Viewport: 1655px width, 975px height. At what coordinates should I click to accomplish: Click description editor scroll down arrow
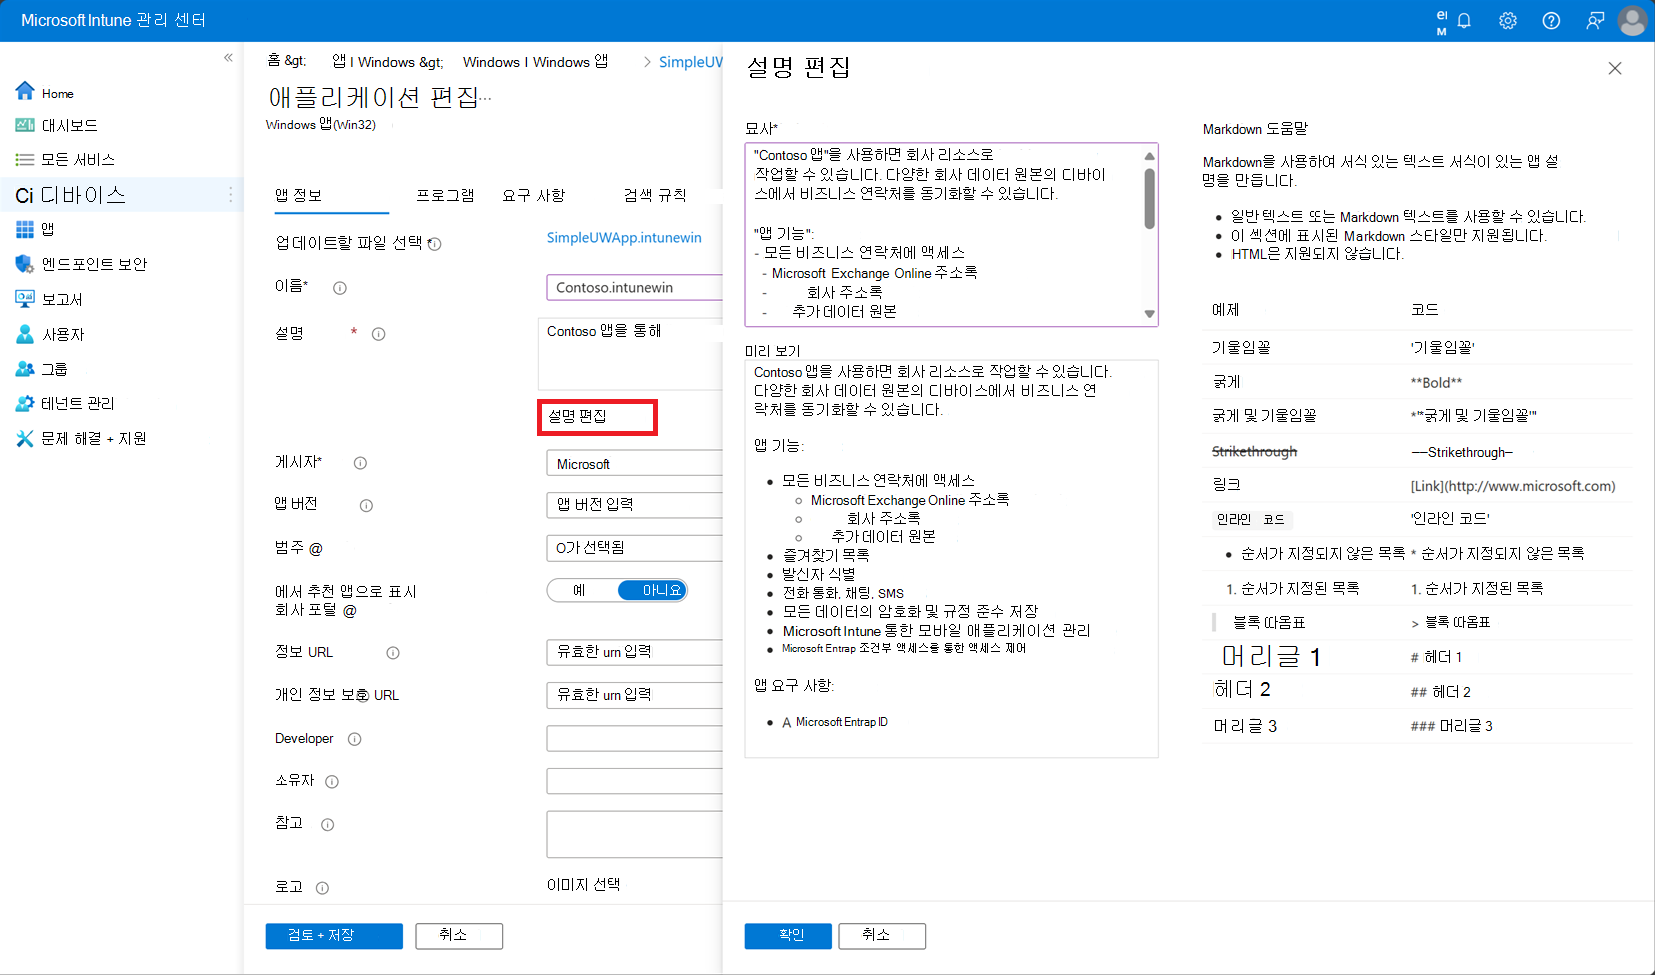click(x=1150, y=314)
